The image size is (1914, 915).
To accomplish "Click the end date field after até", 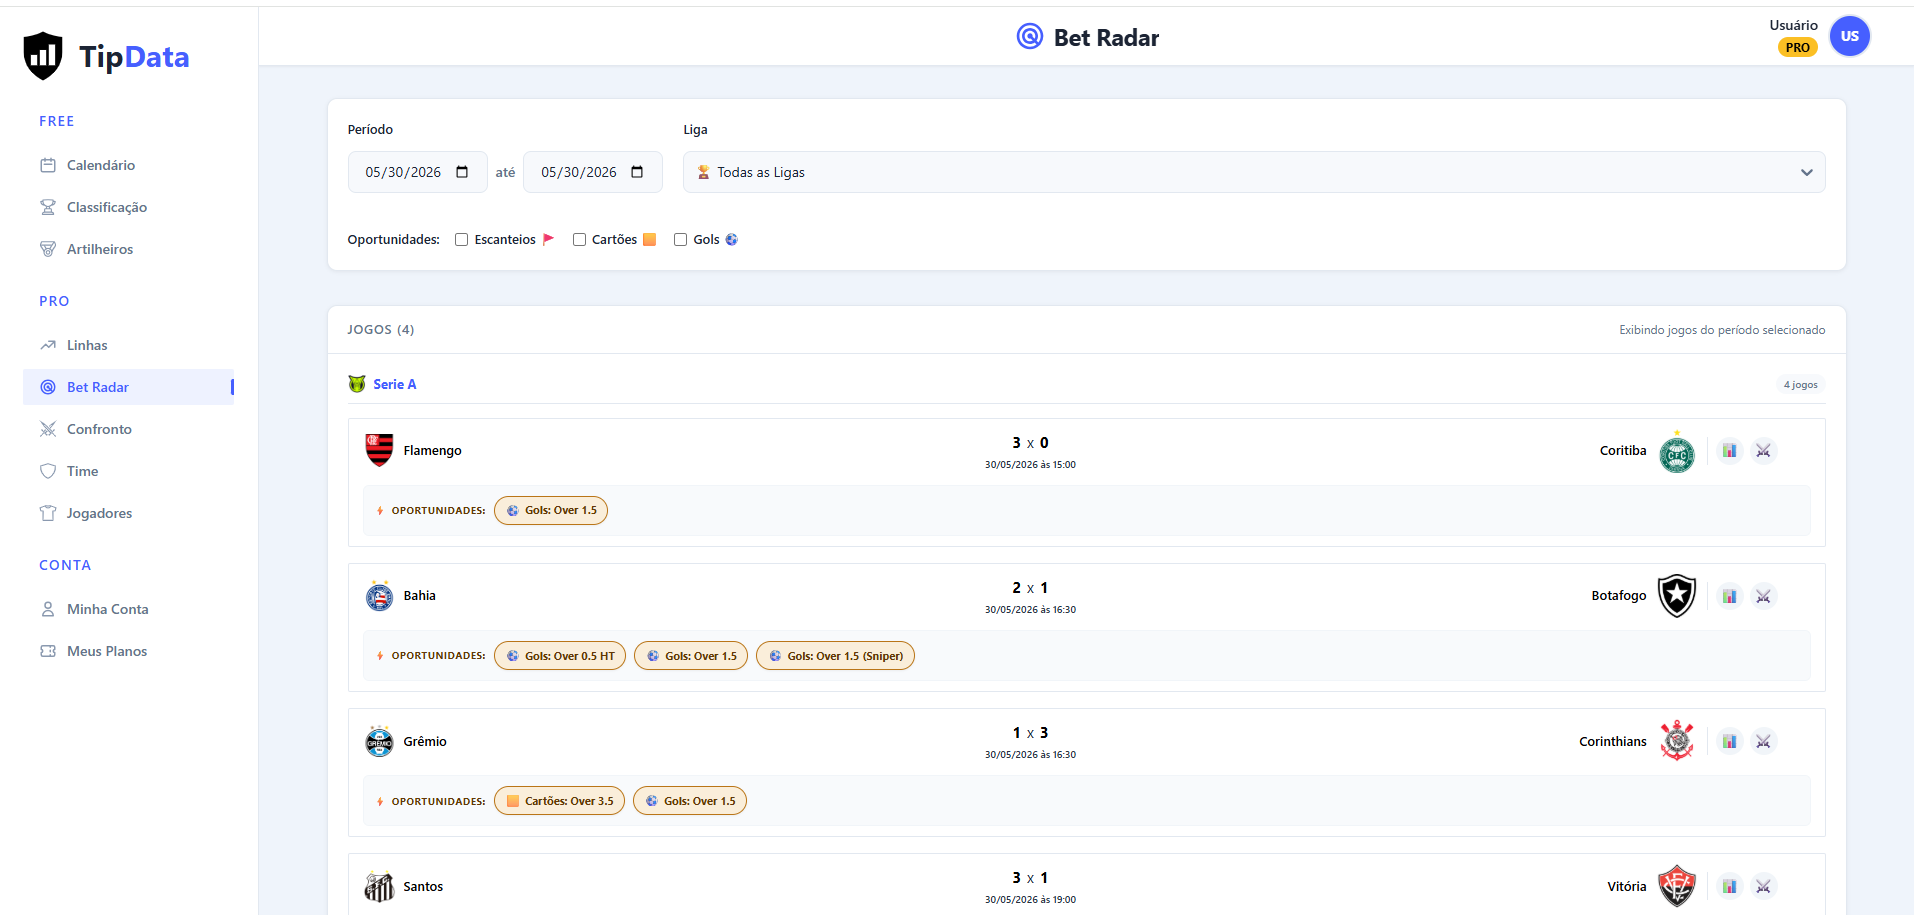I will [x=592, y=172].
